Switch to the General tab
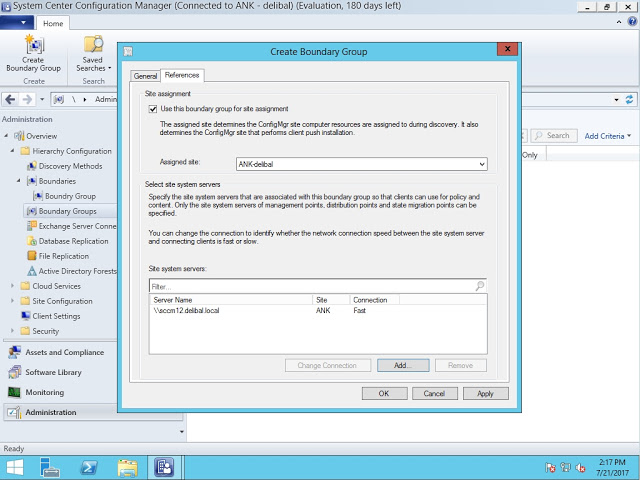This screenshot has width=640, height=480. coord(145,75)
